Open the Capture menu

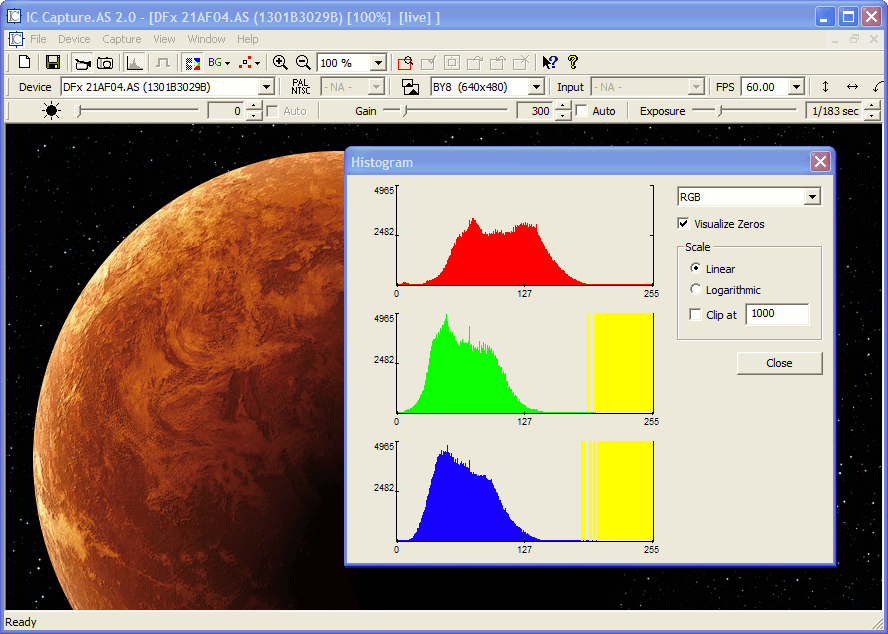[122, 39]
